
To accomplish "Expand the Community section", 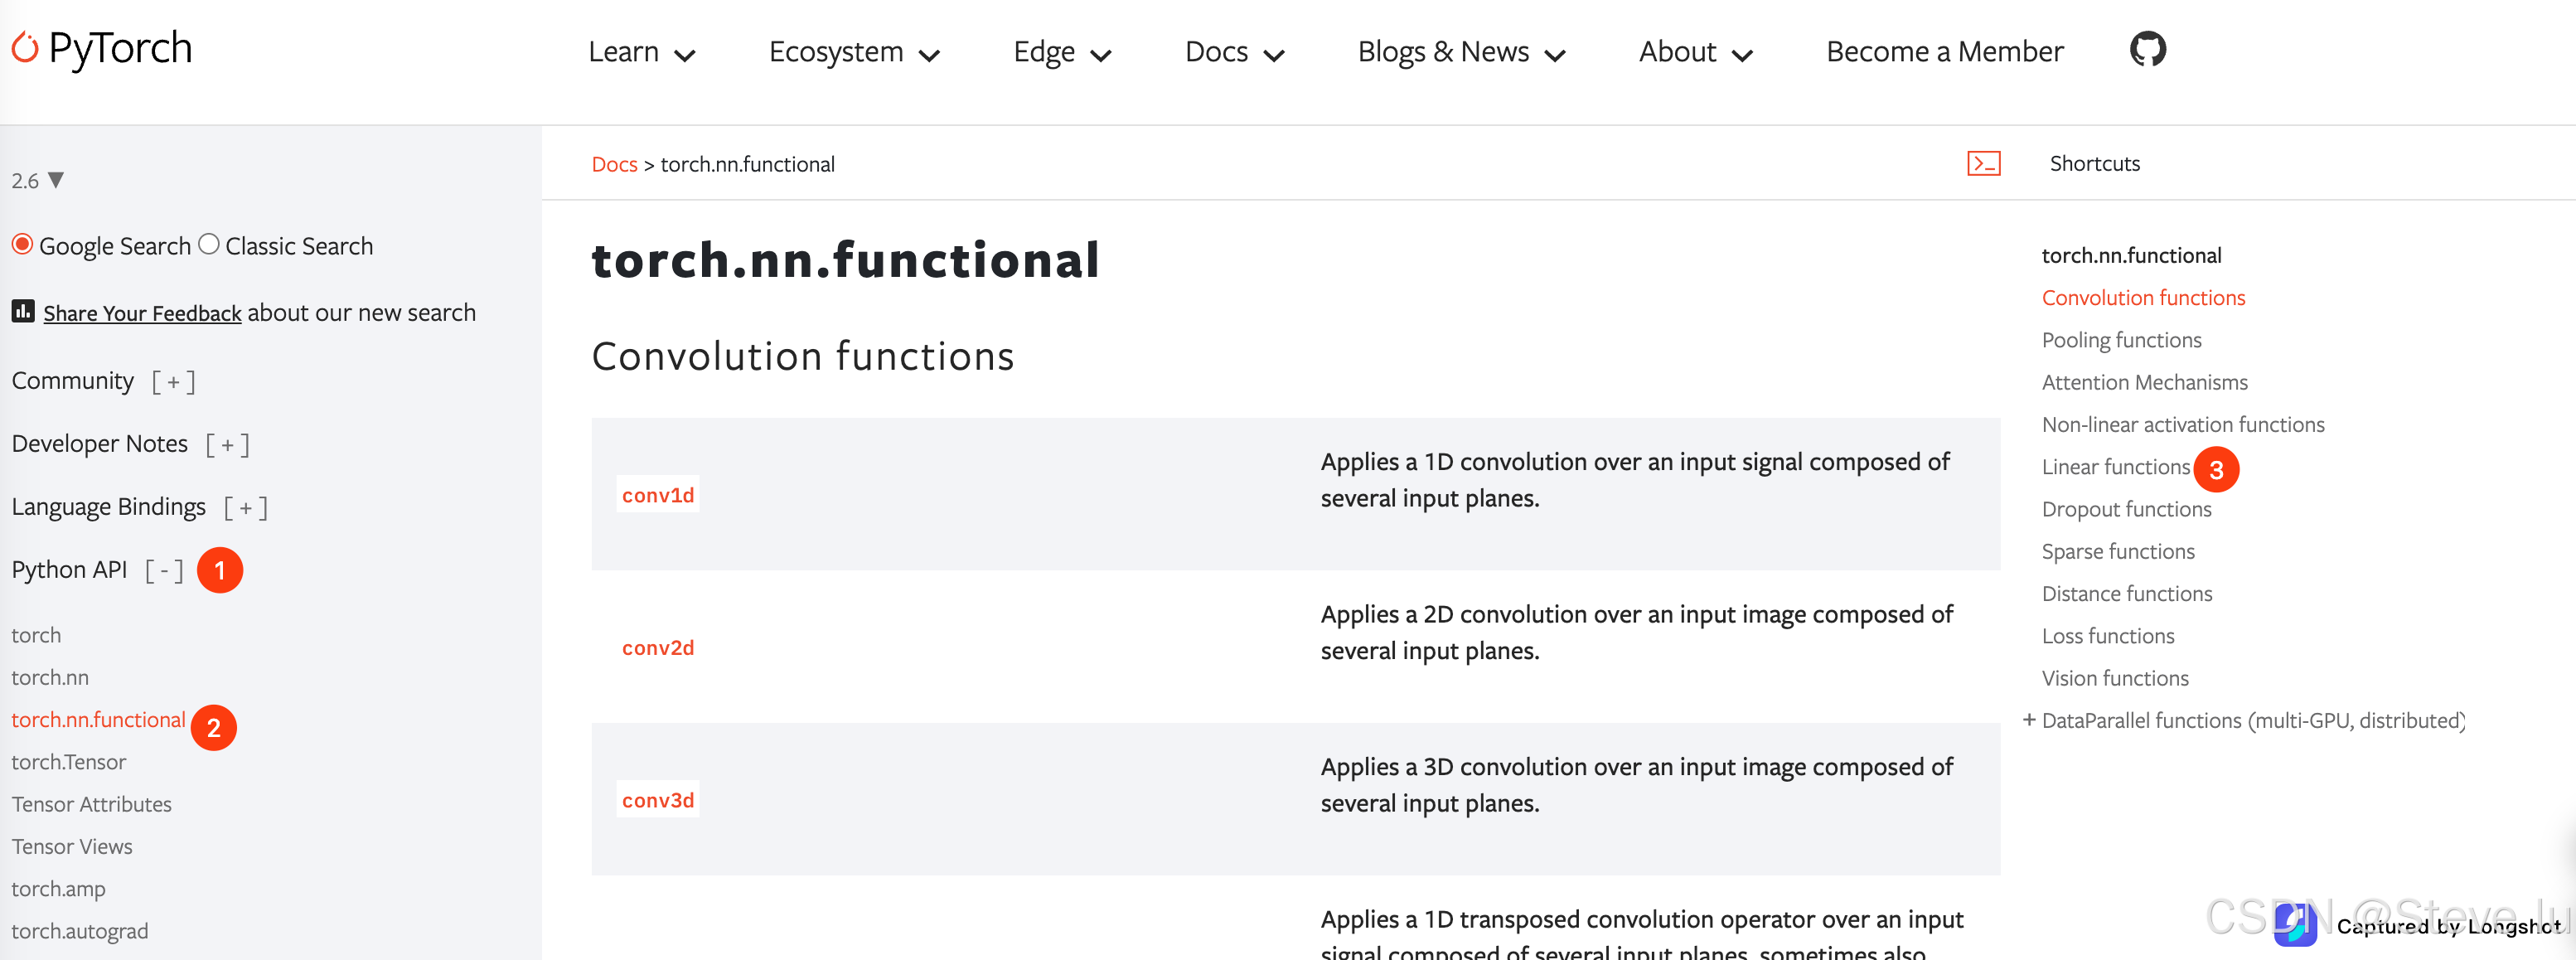I will pos(173,382).
